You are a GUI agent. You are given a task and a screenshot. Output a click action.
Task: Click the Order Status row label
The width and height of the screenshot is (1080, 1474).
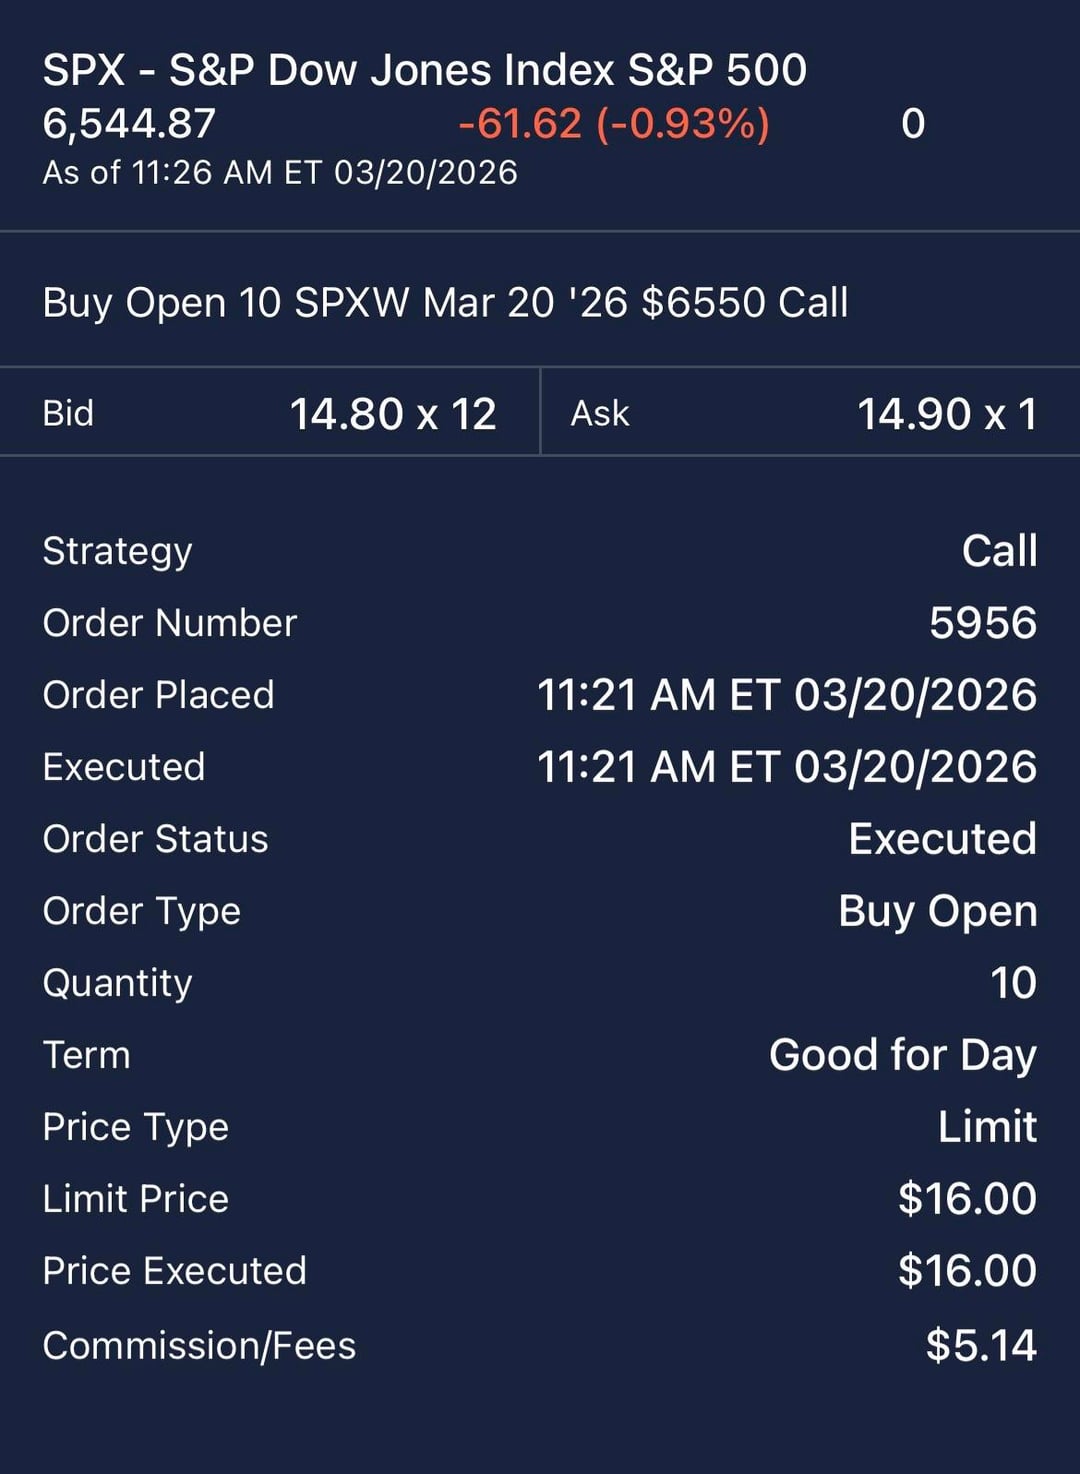click(x=155, y=839)
